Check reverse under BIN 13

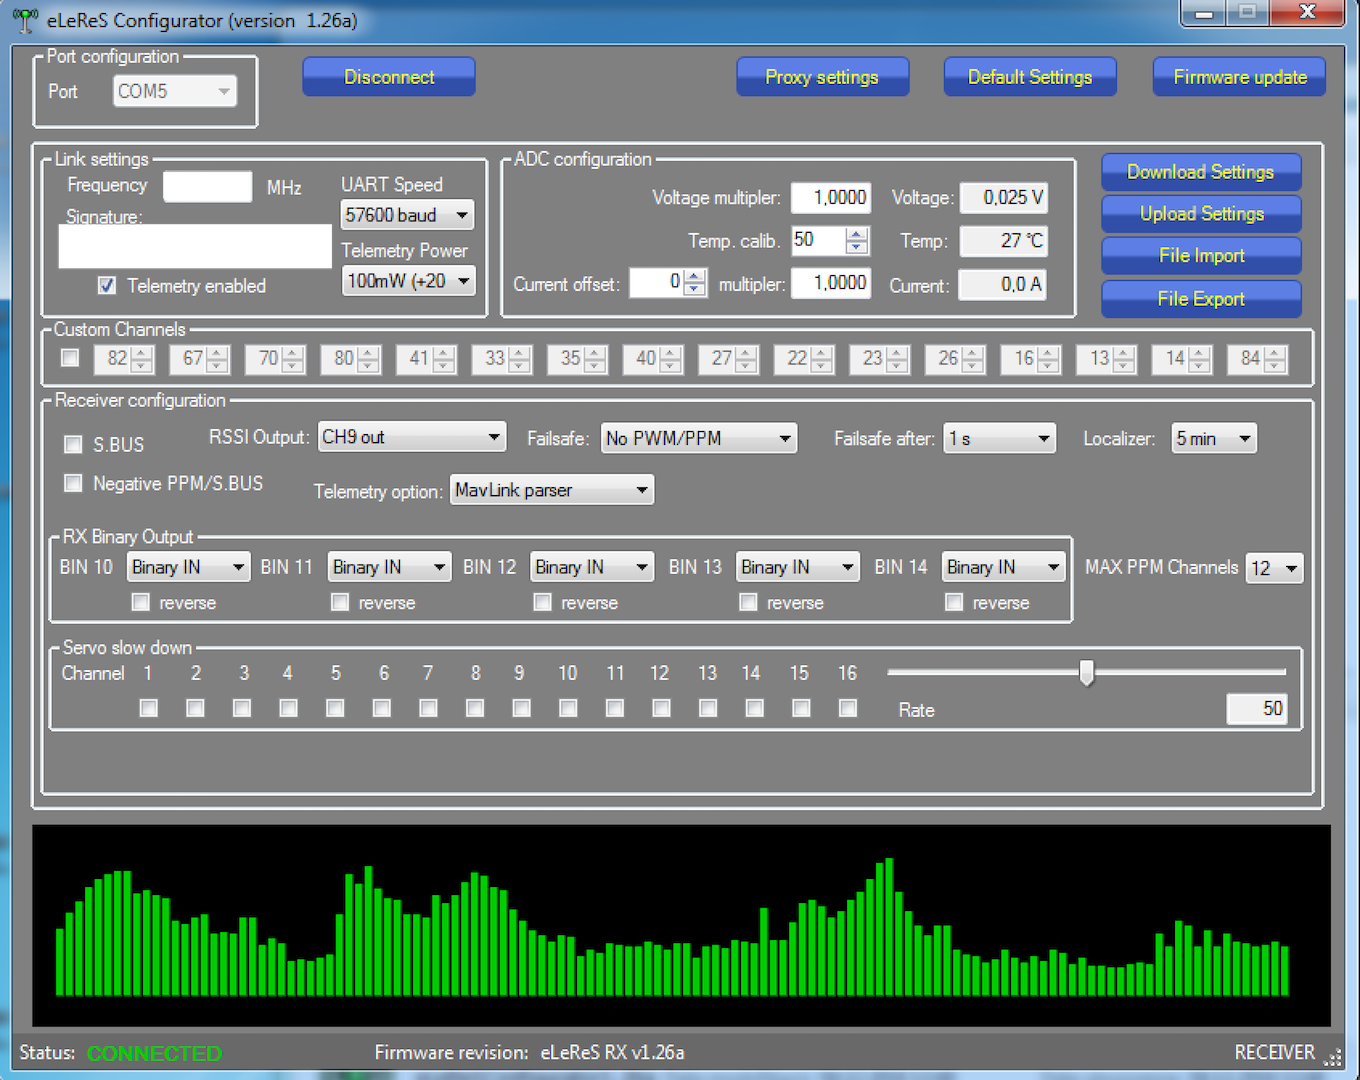pos(748,602)
